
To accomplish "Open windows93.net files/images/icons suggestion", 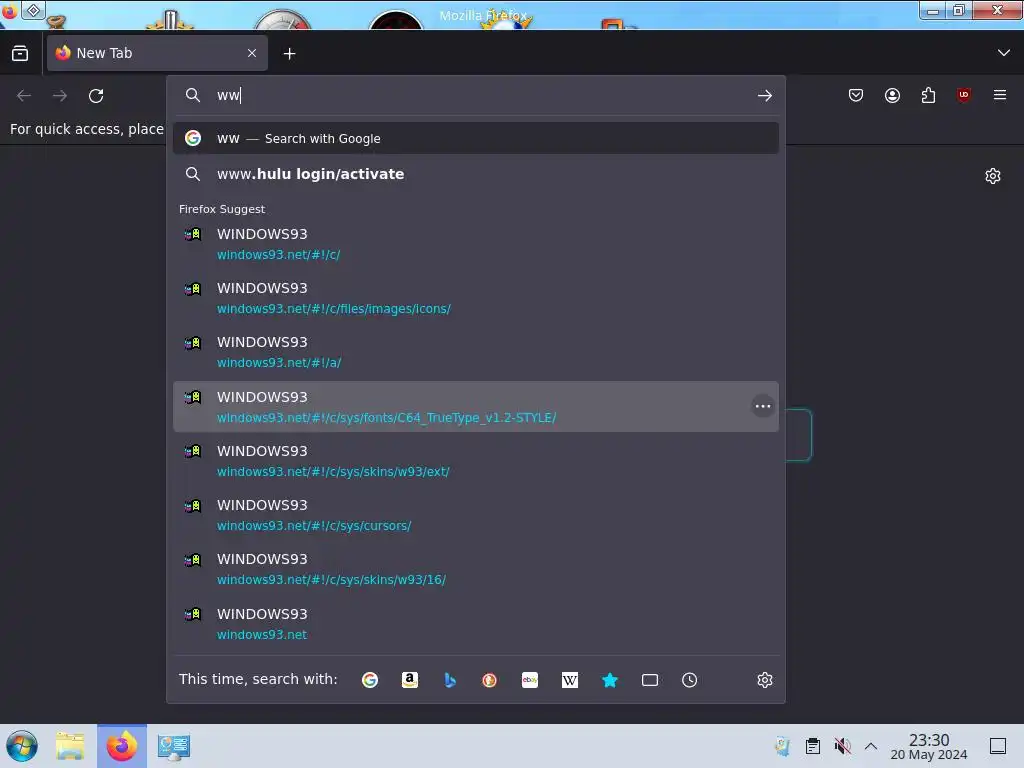I will coord(475,298).
